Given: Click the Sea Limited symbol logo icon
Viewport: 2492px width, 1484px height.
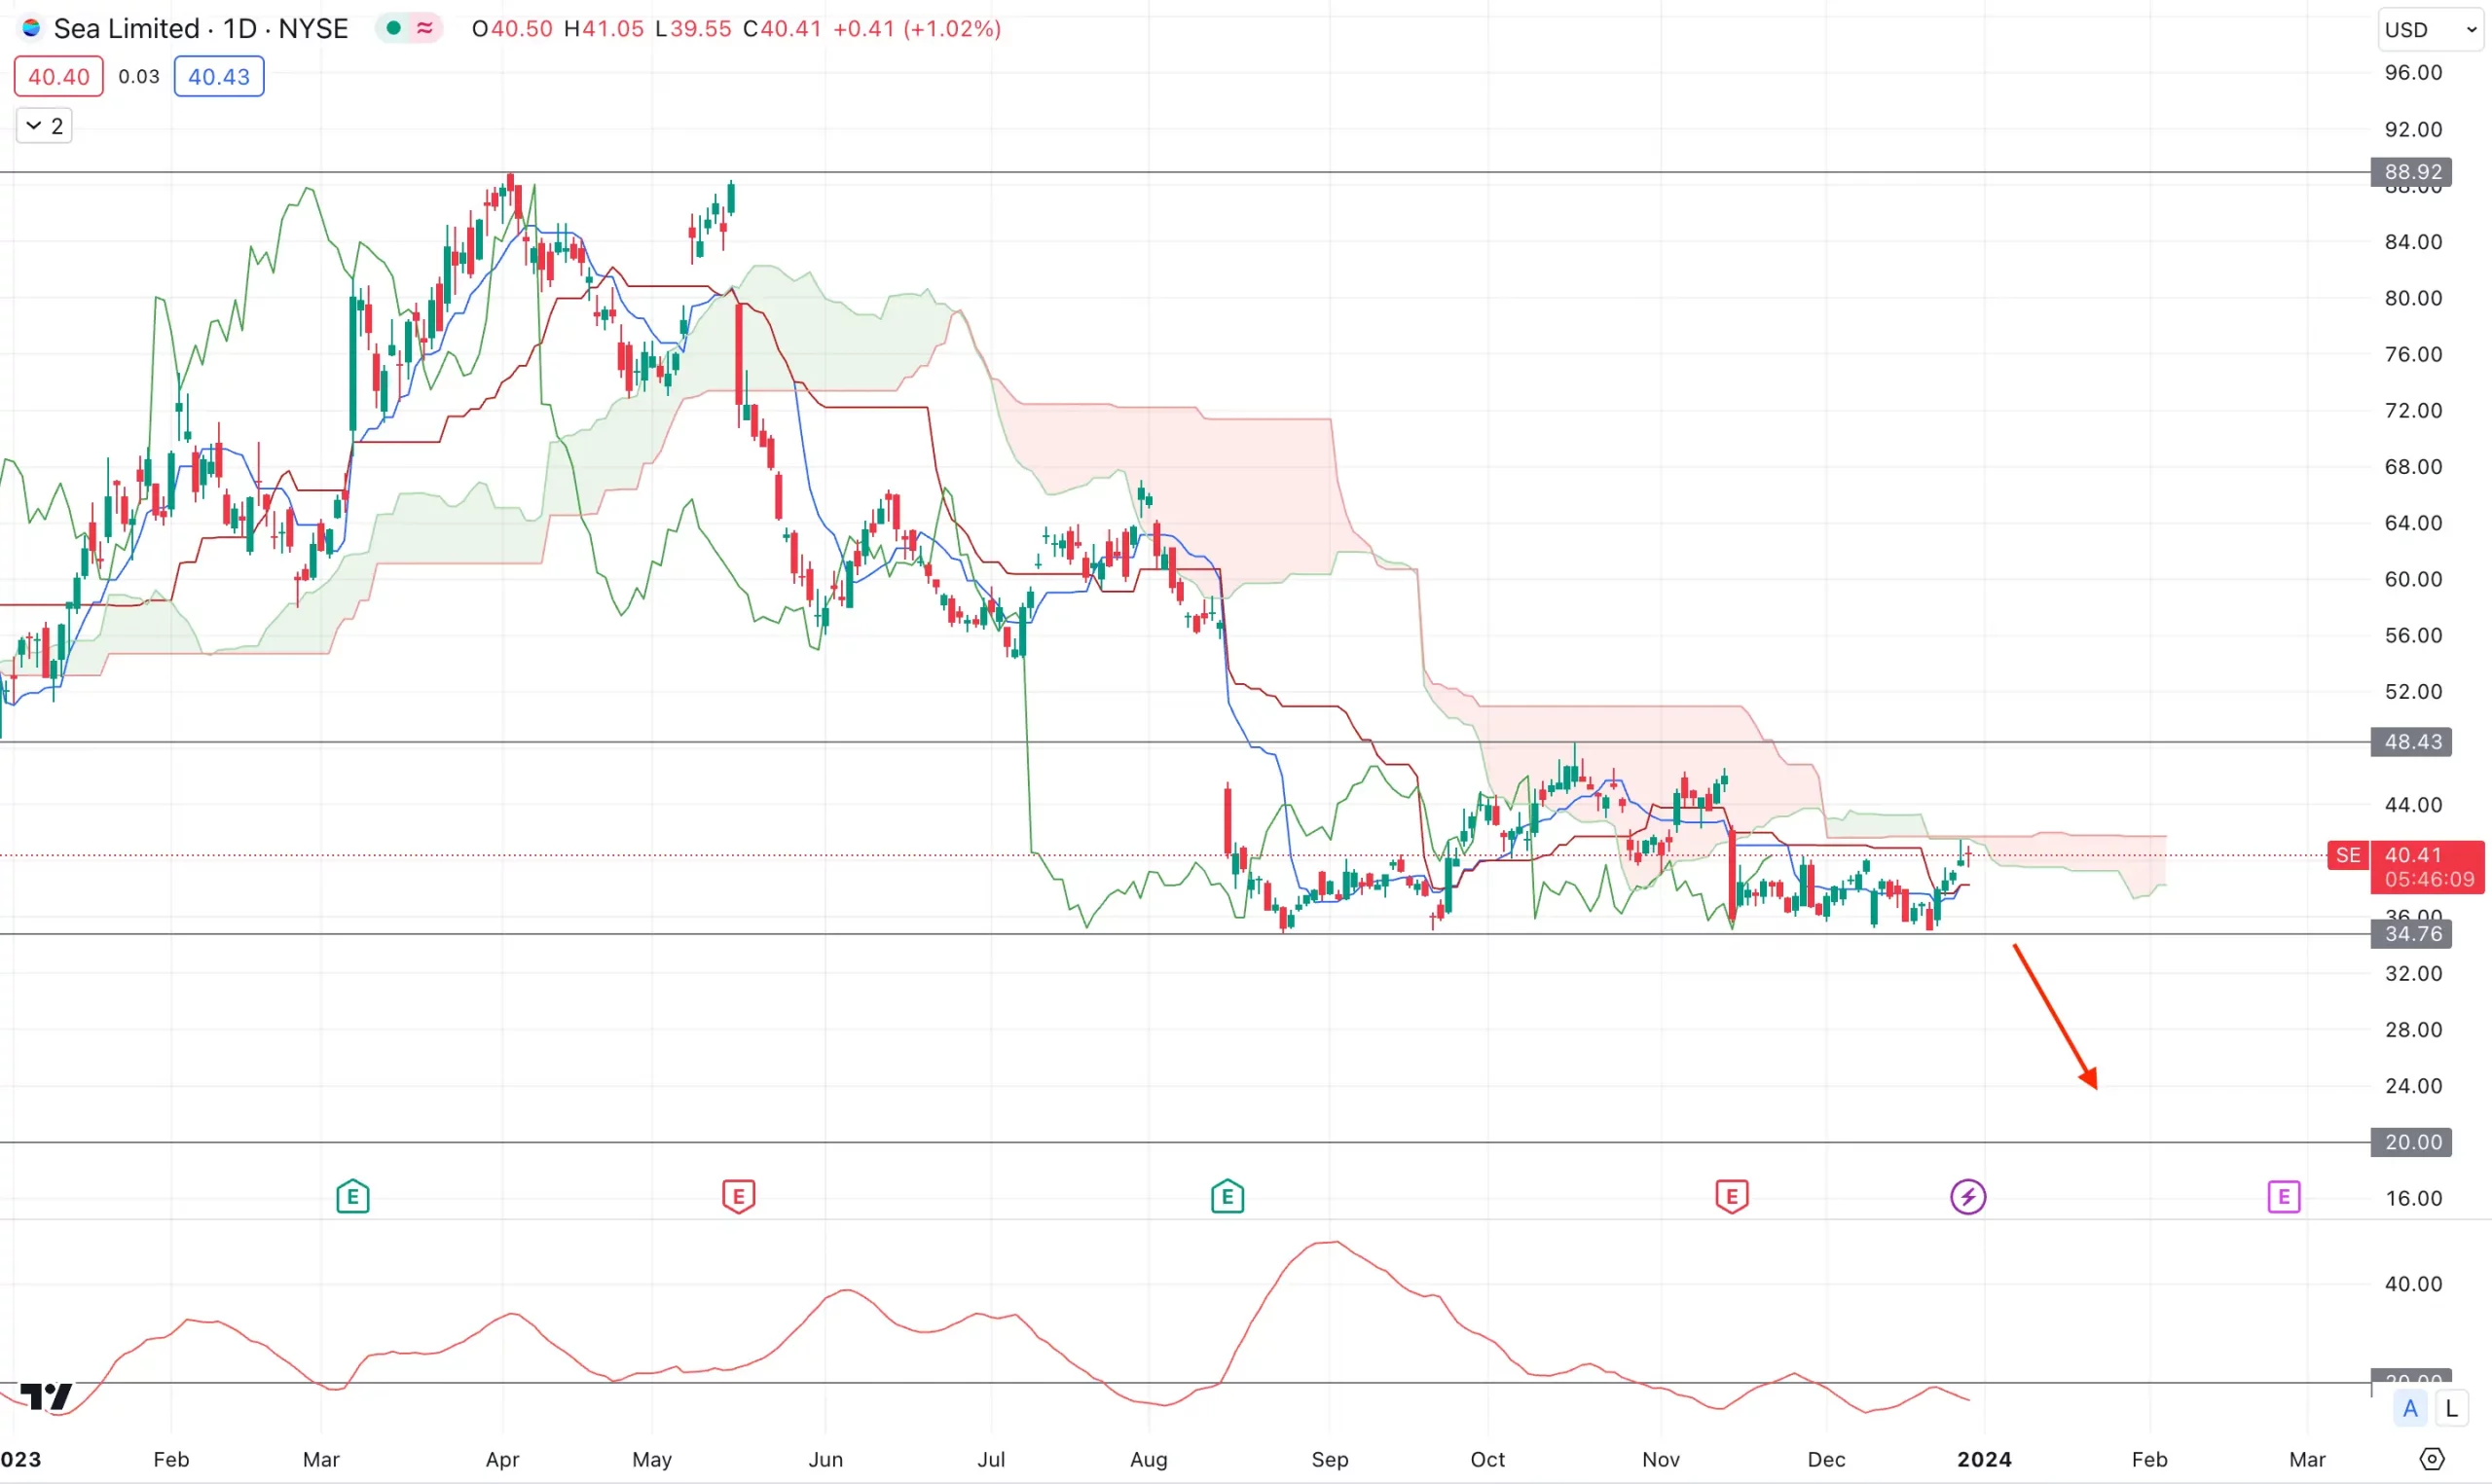Looking at the screenshot, I should tap(31, 28).
